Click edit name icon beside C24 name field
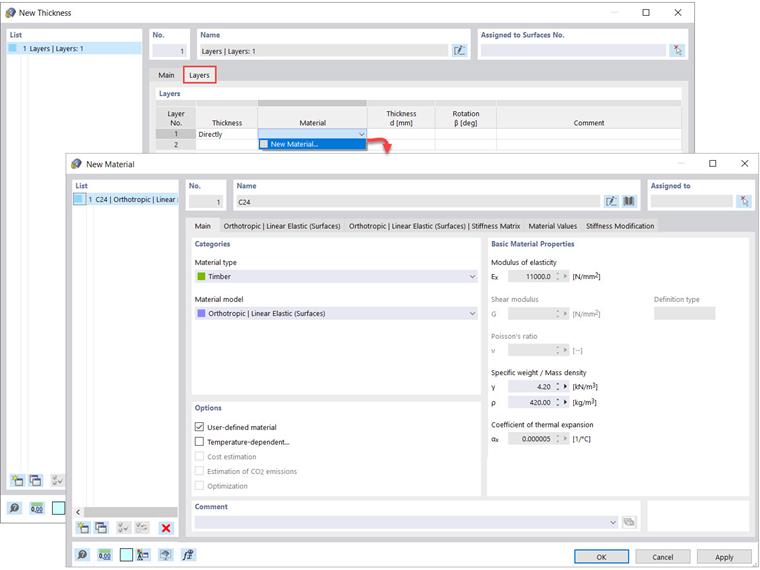This screenshot has height=570, width=760. pyautogui.click(x=611, y=201)
